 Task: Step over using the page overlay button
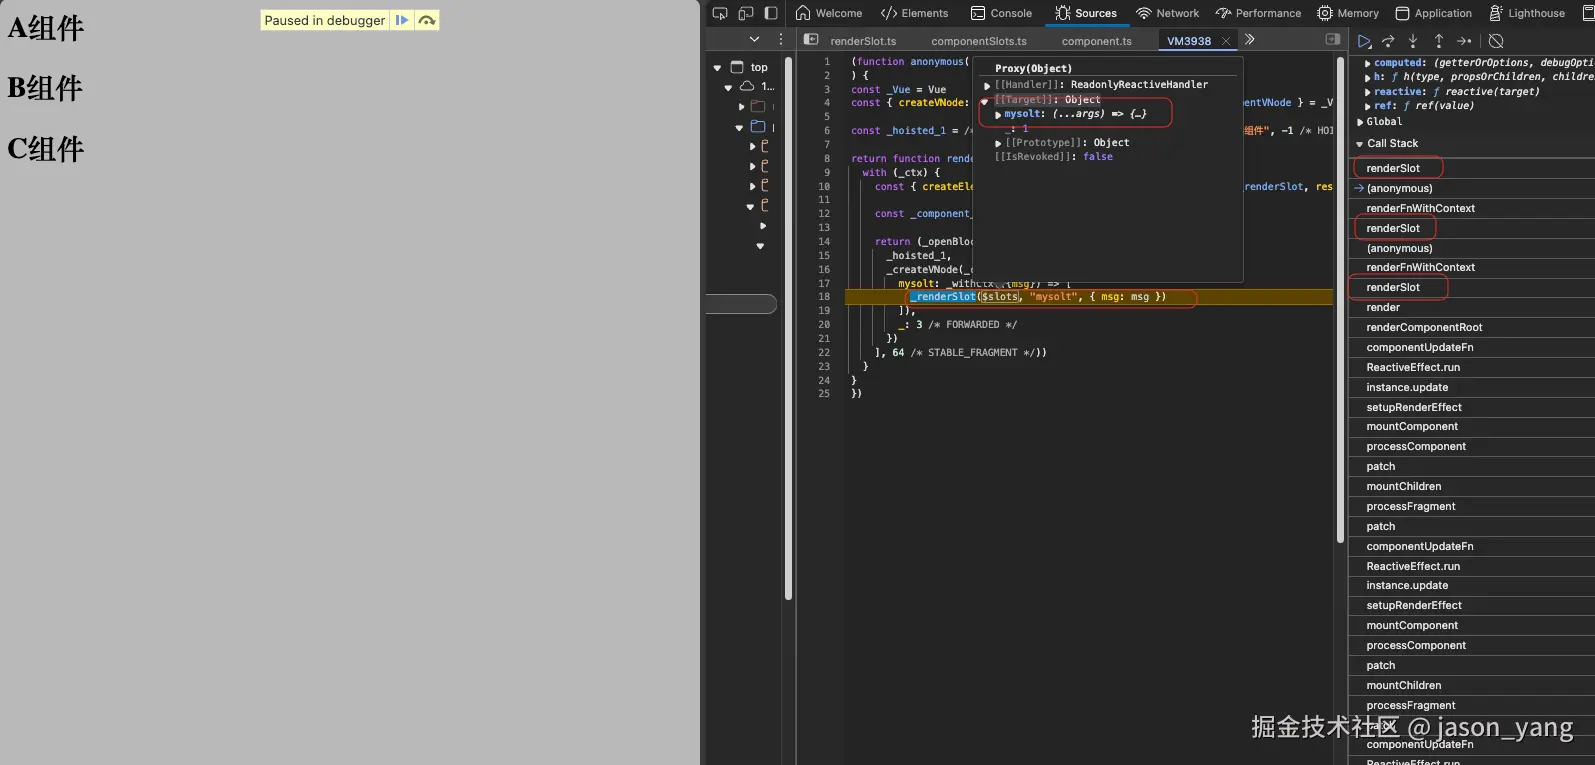pyautogui.click(x=427, y=20)
